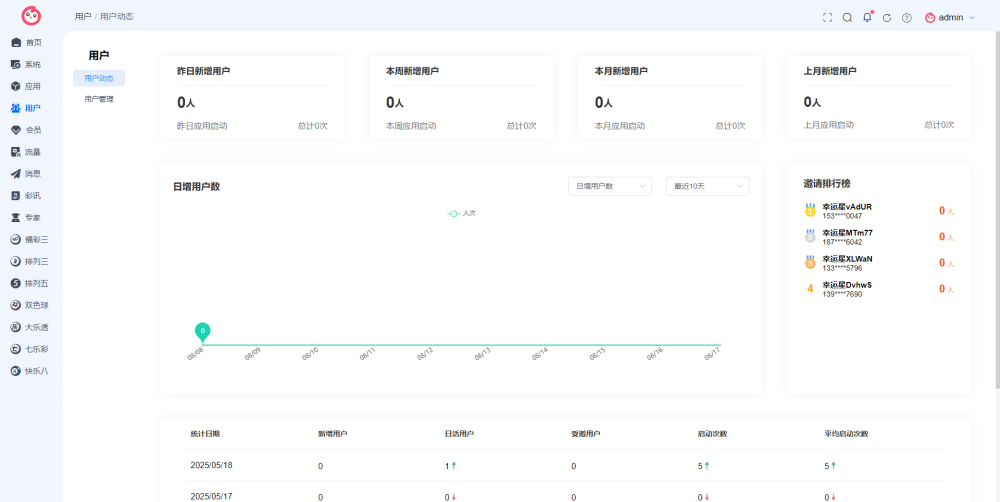
Task: Click the fullscreen toggle icon in header
Action: [x=827, y=18]
